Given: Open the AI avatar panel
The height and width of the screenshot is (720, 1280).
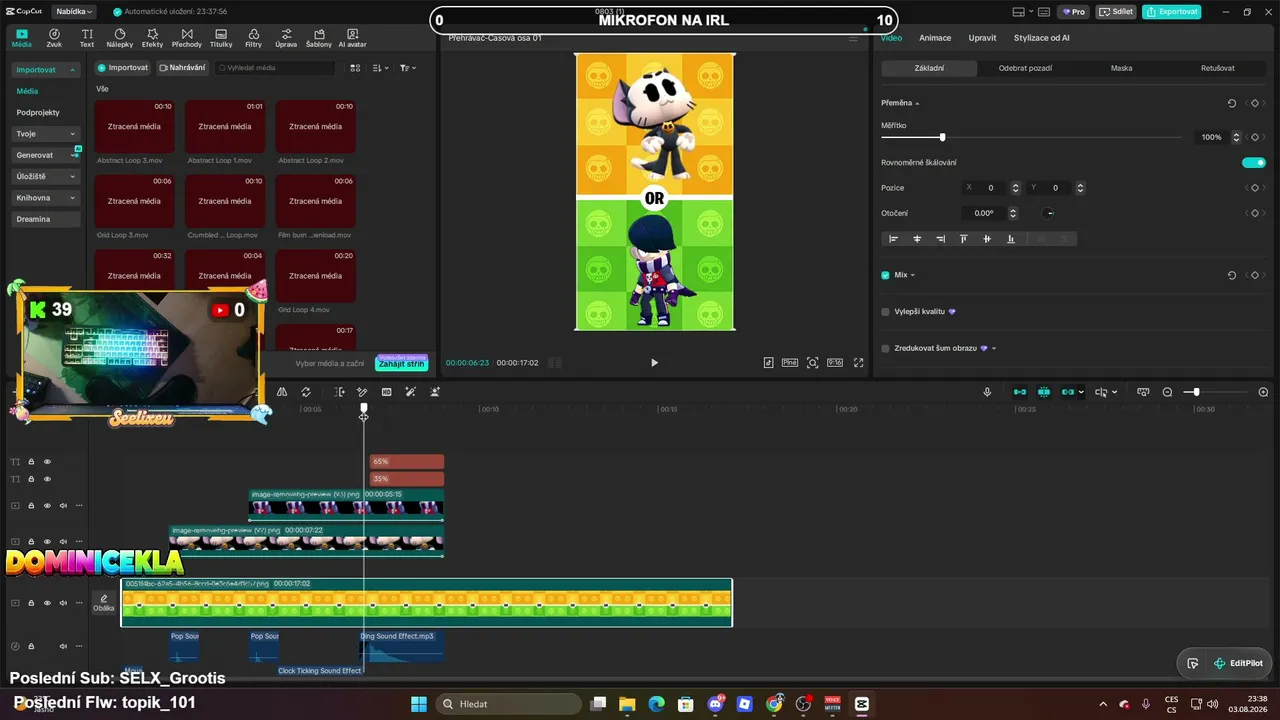Looking at the screenshot, I should tap(353, 38).
